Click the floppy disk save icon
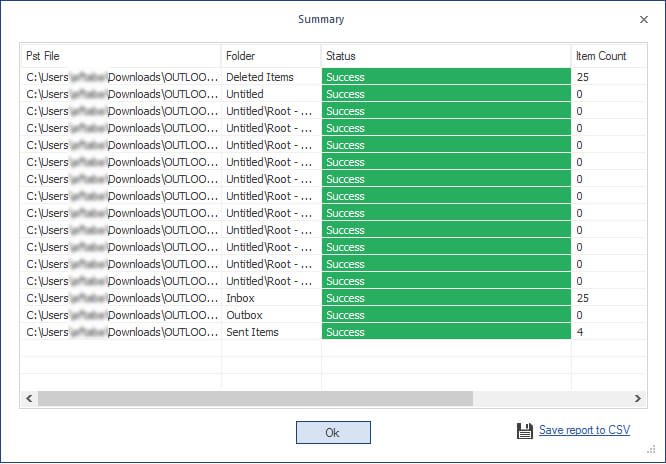The height and width of the screenshot is (464, 666). 525,430
